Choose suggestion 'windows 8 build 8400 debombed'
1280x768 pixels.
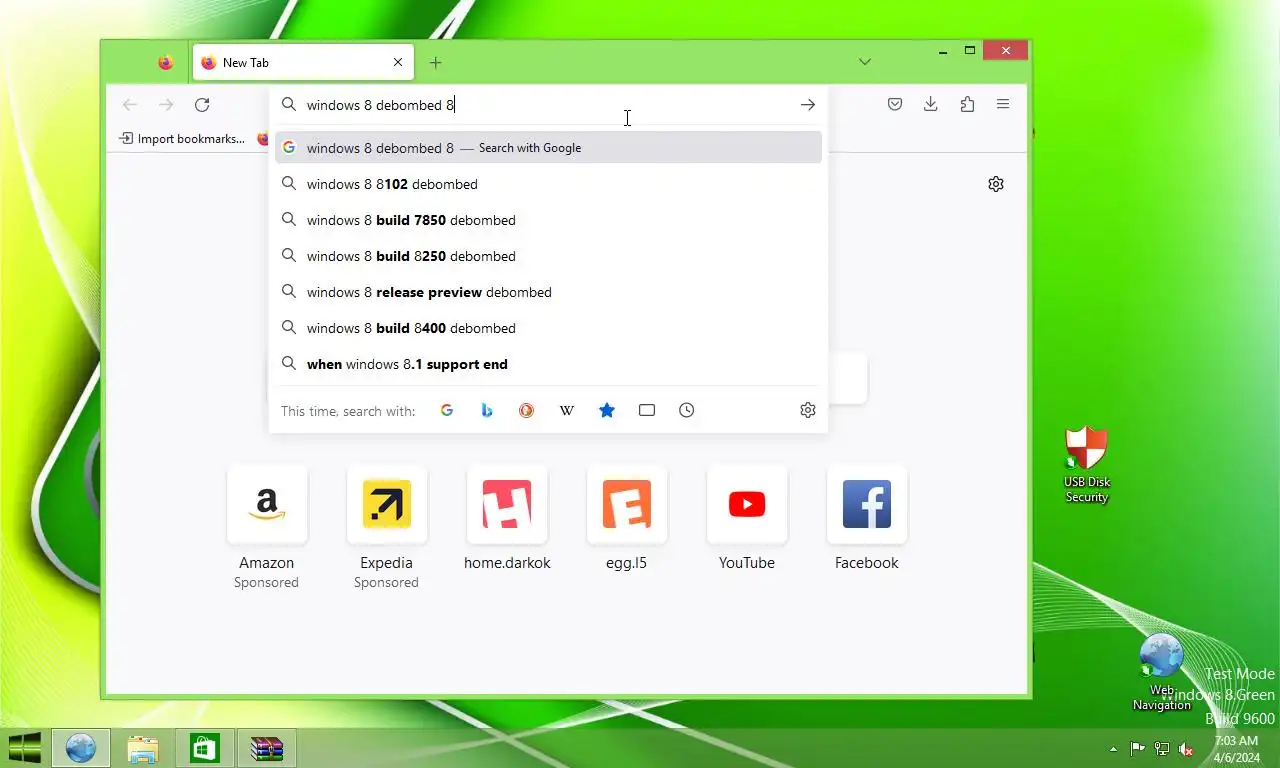(x=548, y=328)
